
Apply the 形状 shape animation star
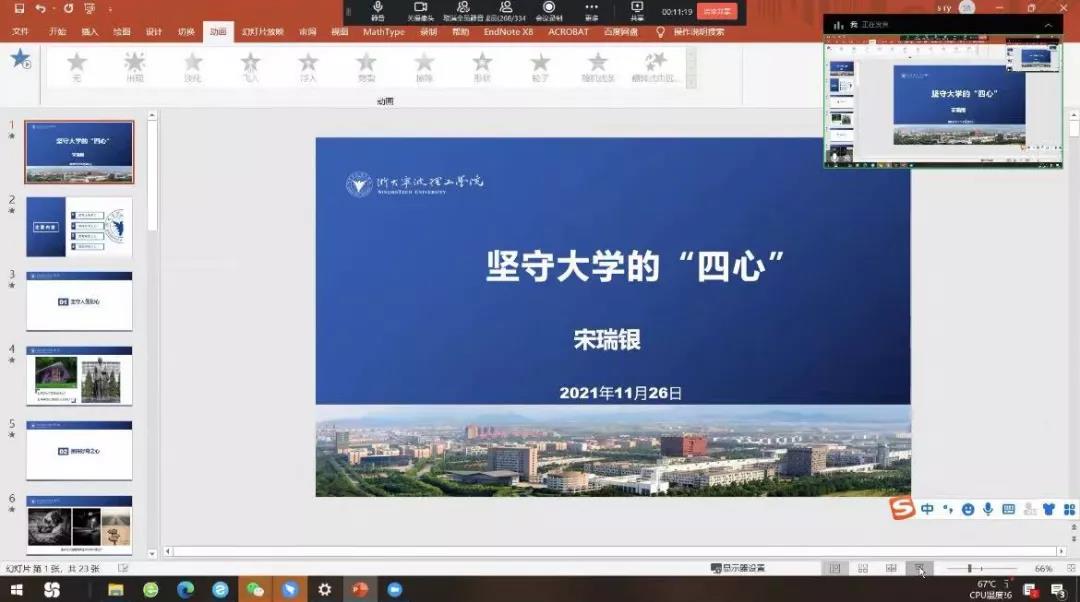[482, 66]
